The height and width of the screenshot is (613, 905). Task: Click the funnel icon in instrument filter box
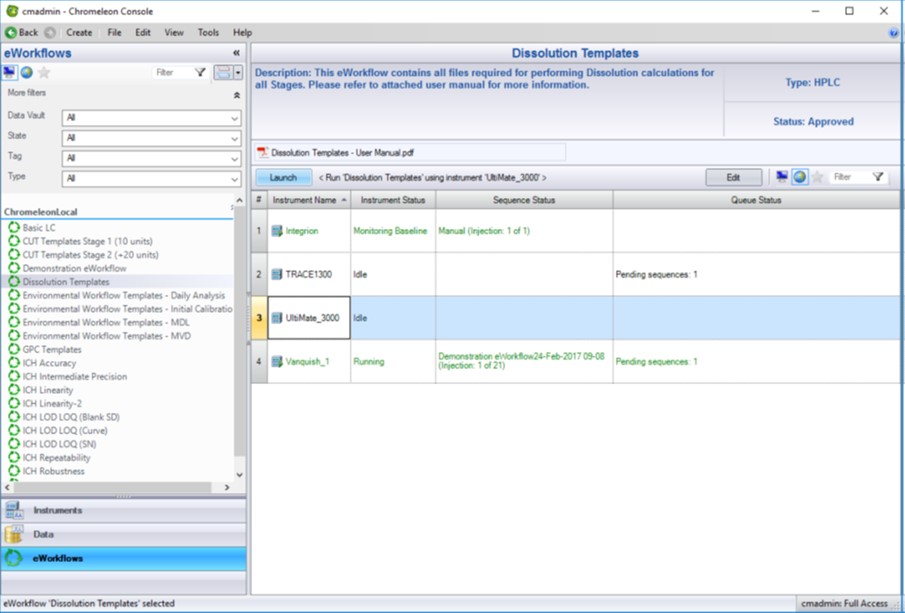(x=877, y=177)
